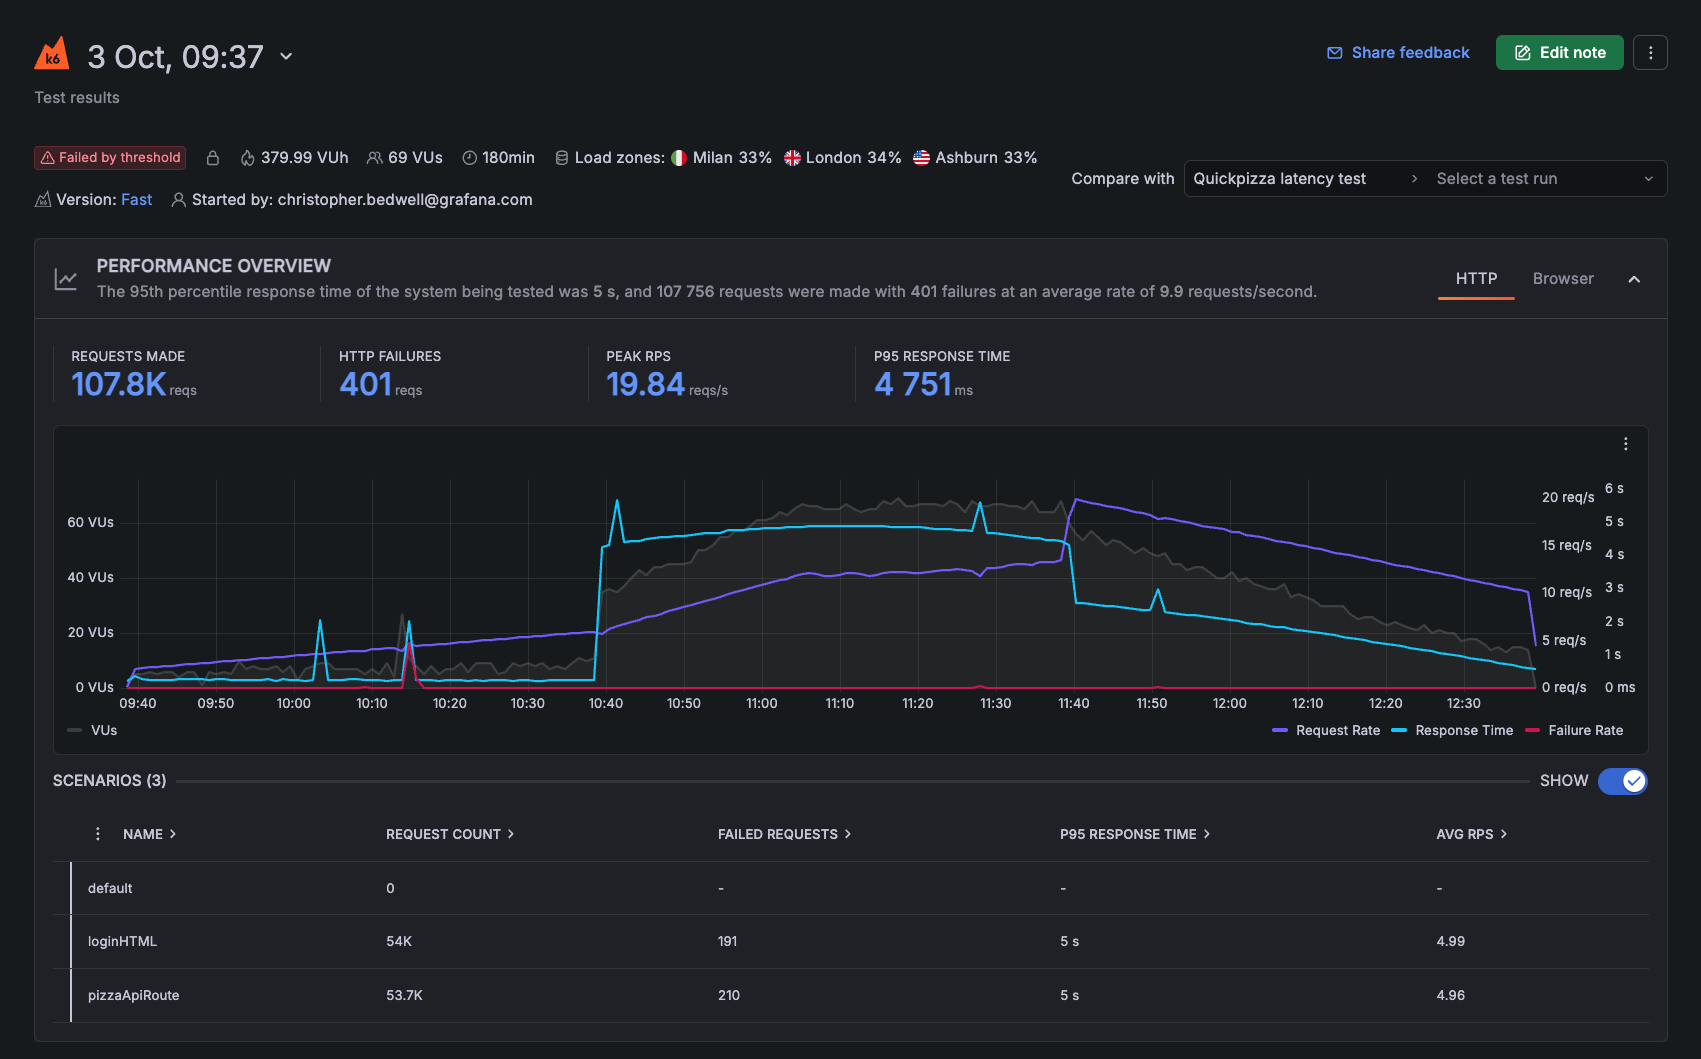Disable the SHOW toggle for scenarios
The width and height of the screenshot is (1701, 1059).
1622,781
